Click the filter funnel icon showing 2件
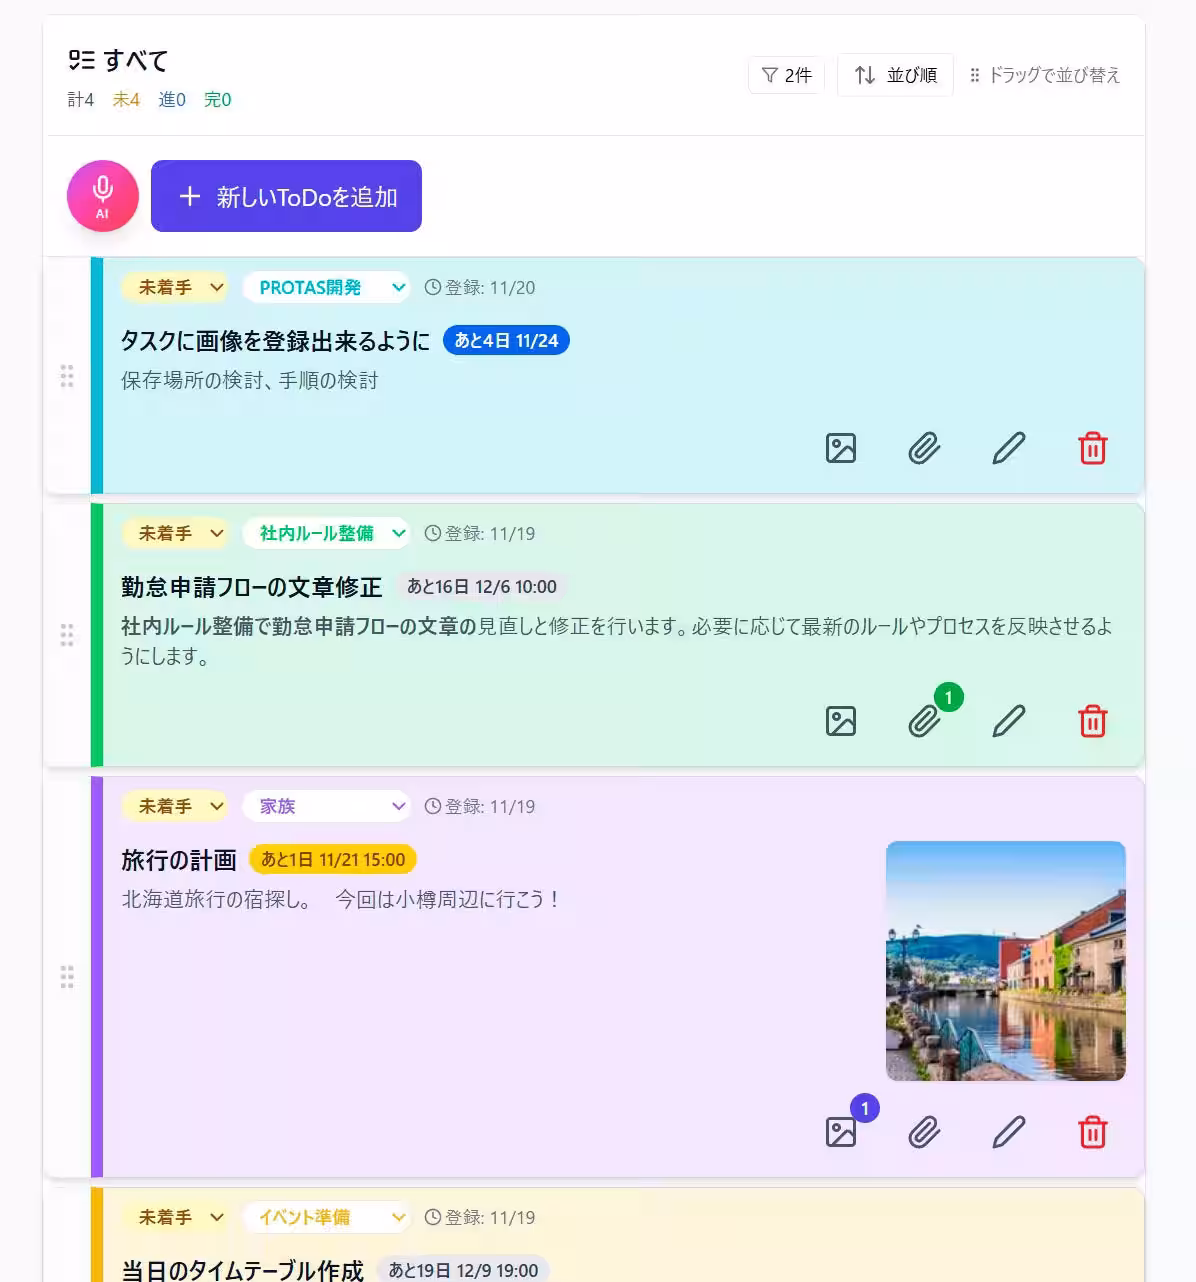1196x1282 pixels. click(787, 75)
